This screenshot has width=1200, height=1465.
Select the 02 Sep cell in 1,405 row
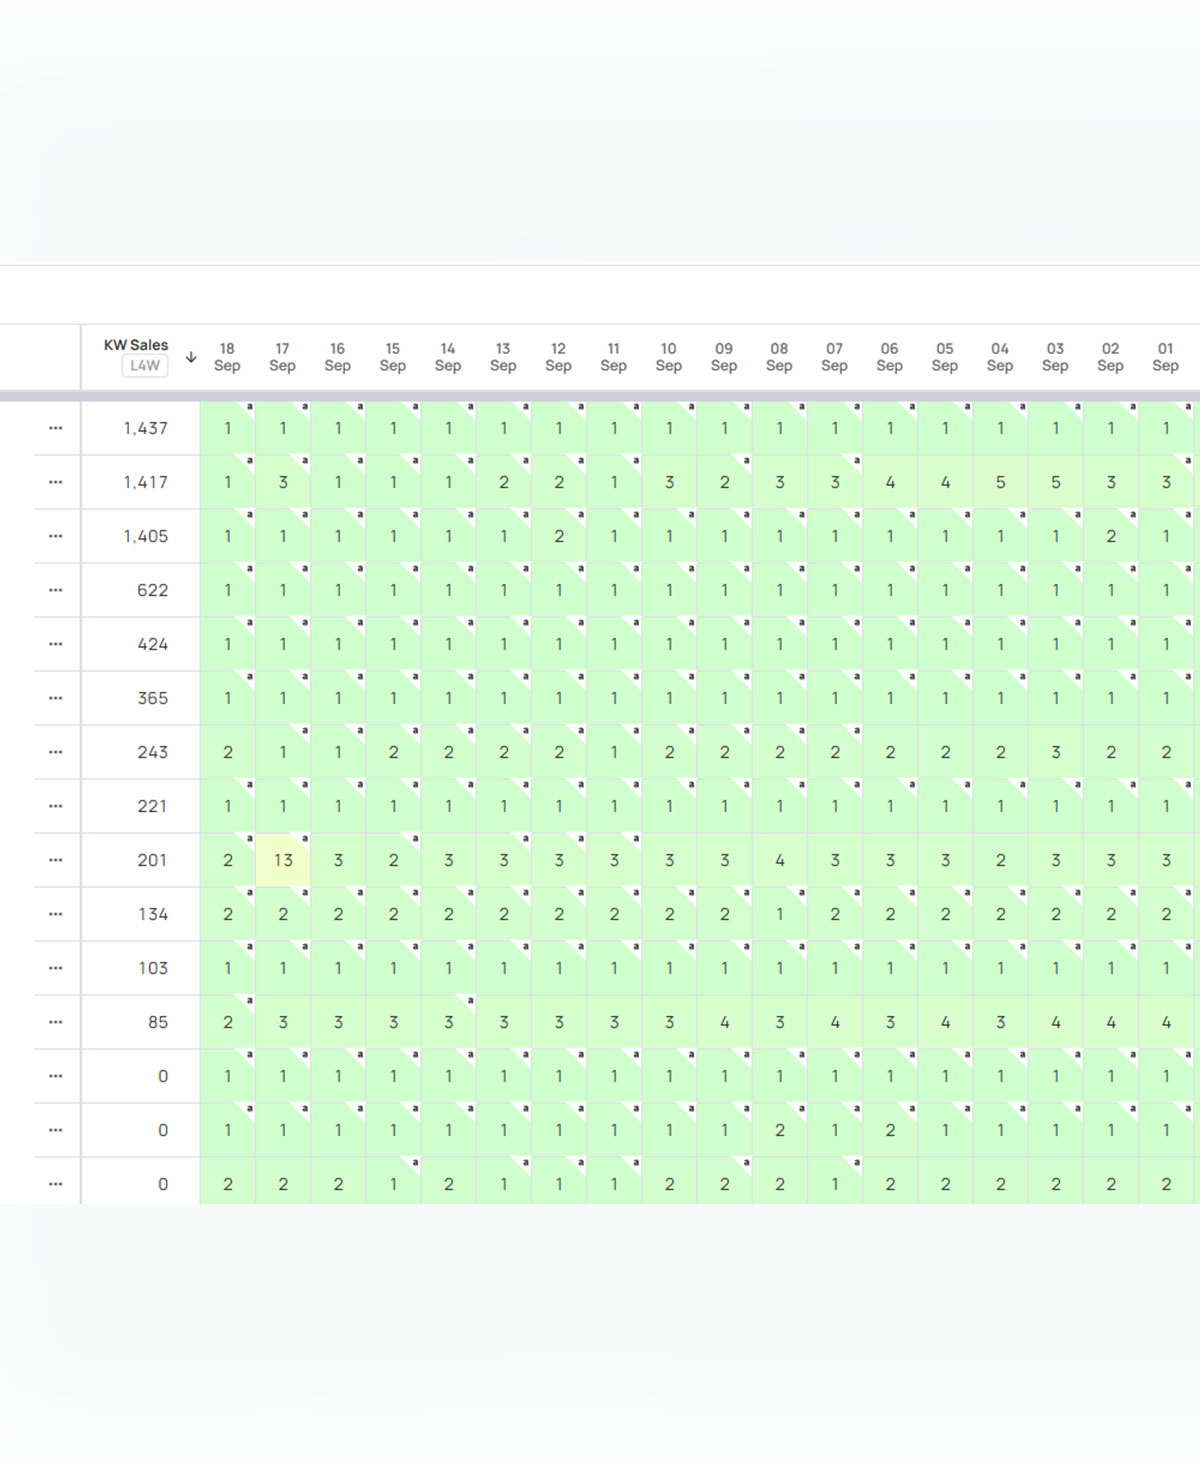click(1111, 536)
